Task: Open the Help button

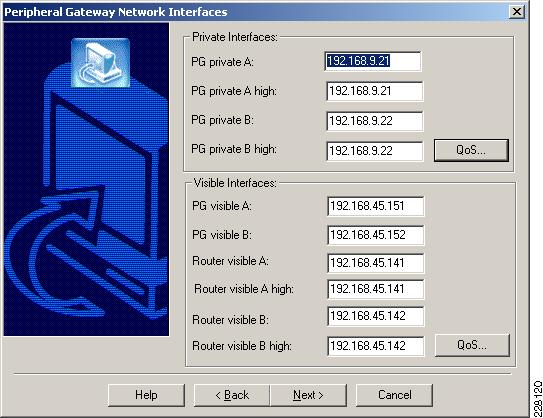Action: 146,395
